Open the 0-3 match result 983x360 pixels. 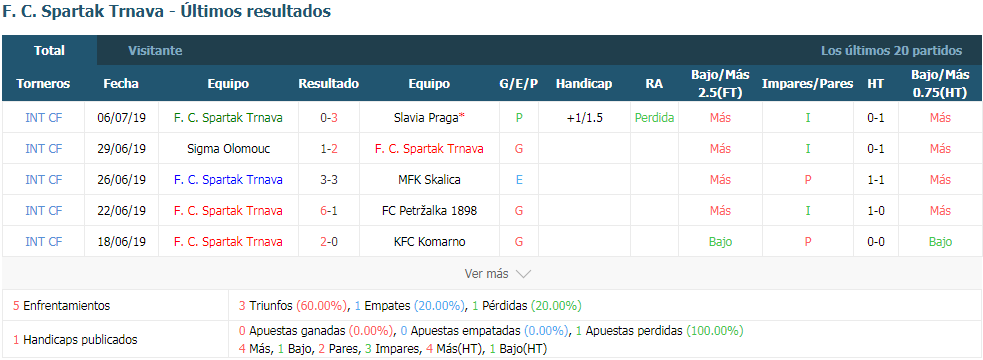[x=329, y=117]
